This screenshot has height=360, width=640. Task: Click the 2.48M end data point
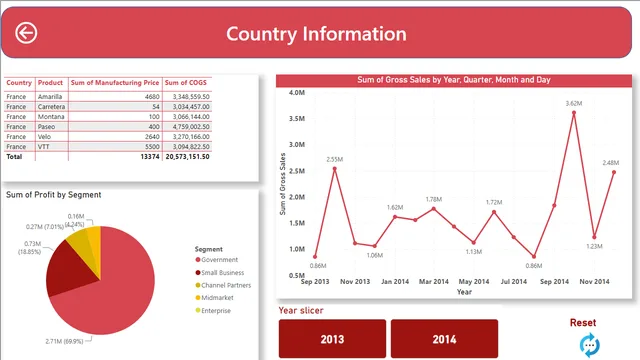tap(614, 172)
